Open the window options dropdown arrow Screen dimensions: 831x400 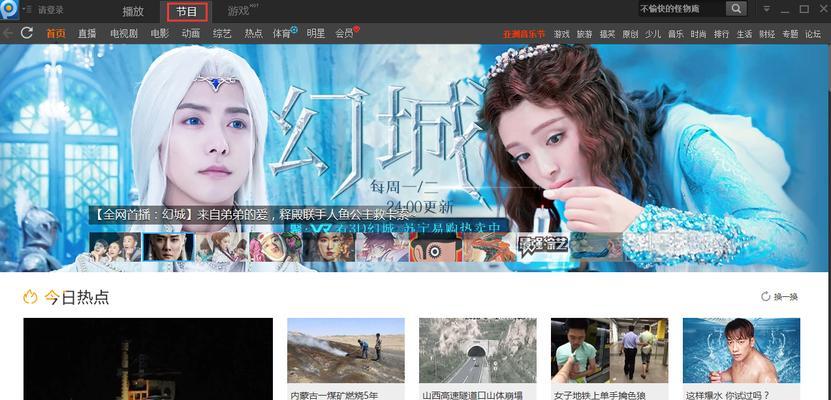coord(766,9)
